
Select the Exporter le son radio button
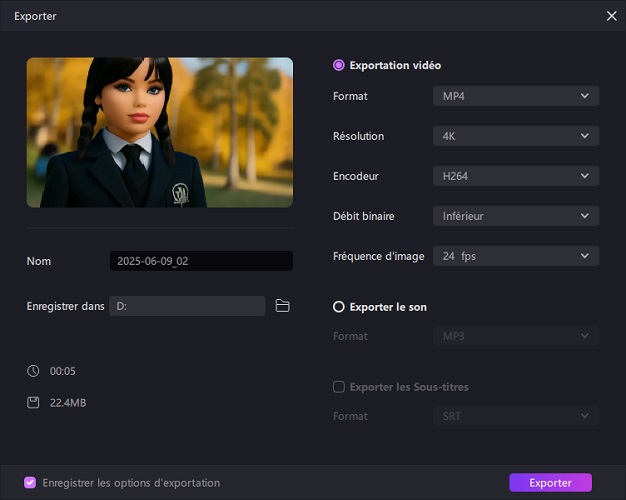click(x=339, y=307)
